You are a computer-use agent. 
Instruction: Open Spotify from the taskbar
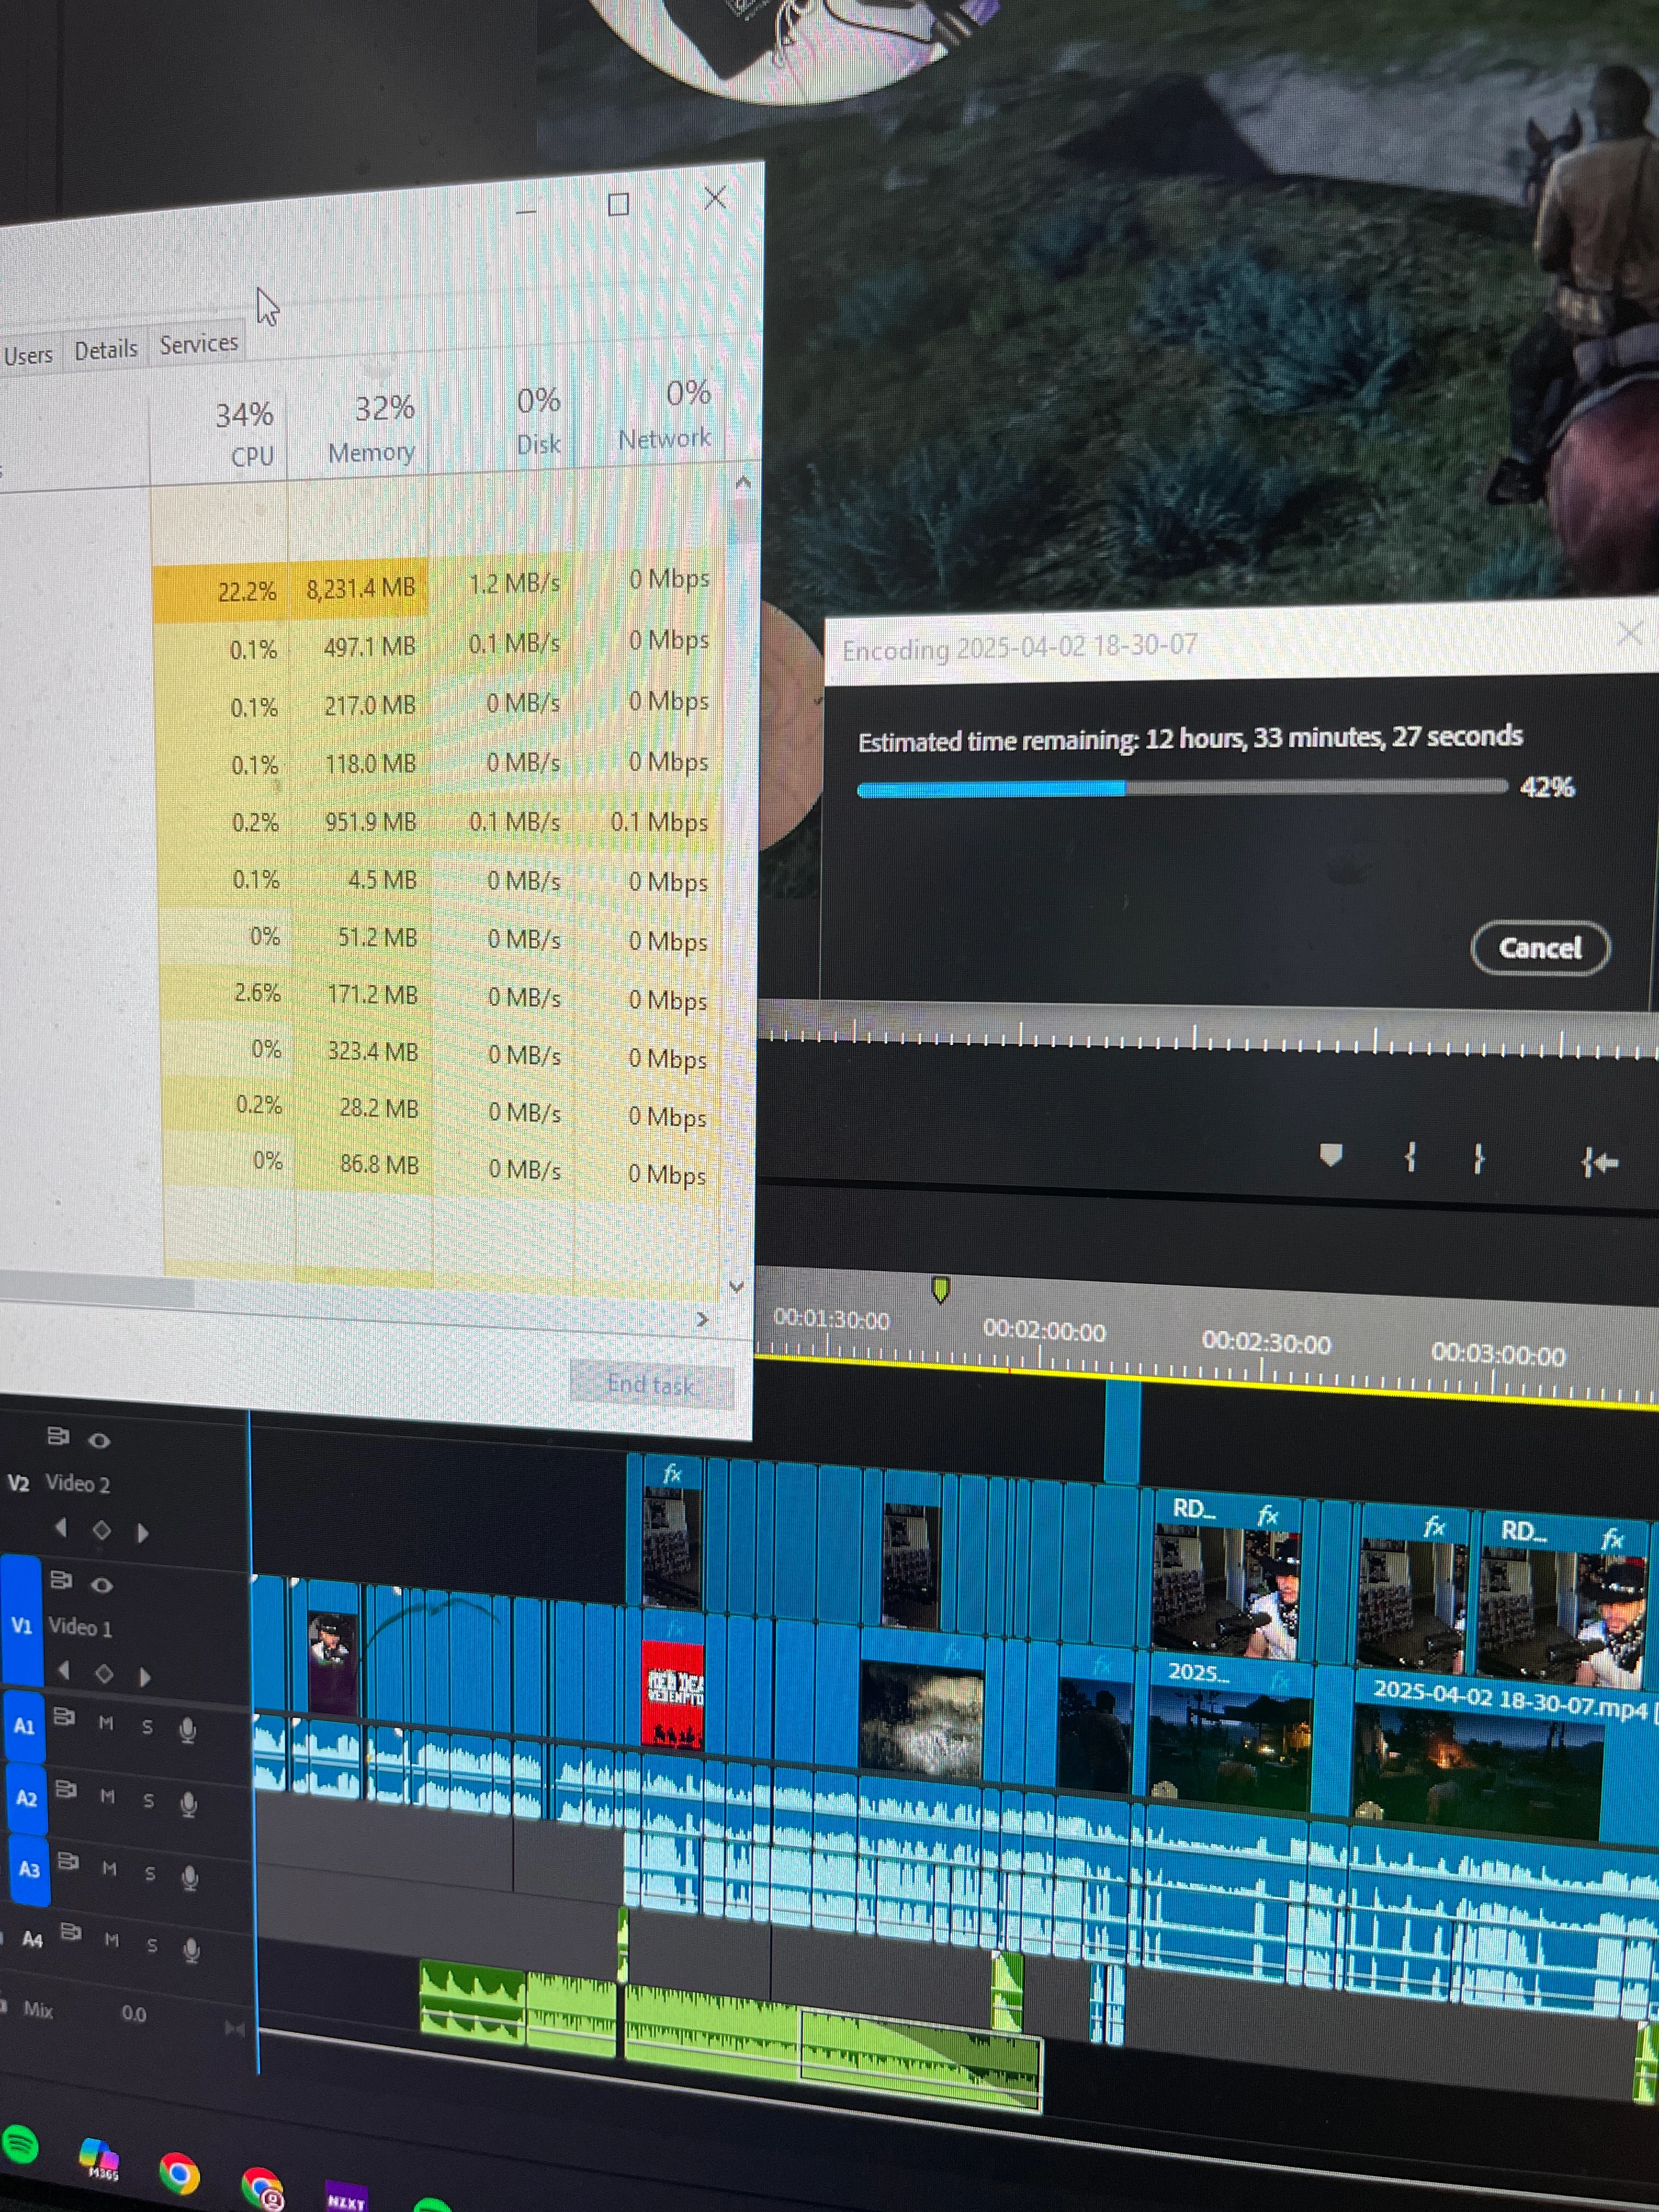pyautogui.click(x=19, y=2144)
